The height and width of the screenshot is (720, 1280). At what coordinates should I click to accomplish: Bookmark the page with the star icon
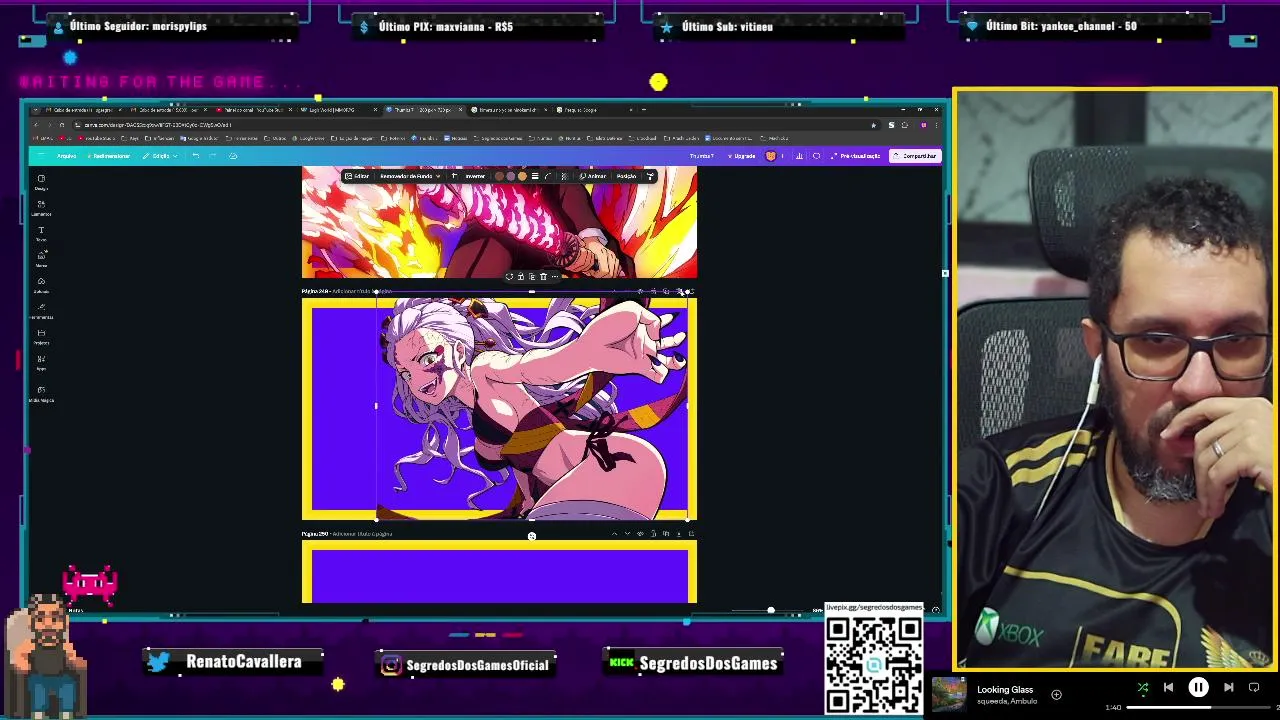pos(873,125)
